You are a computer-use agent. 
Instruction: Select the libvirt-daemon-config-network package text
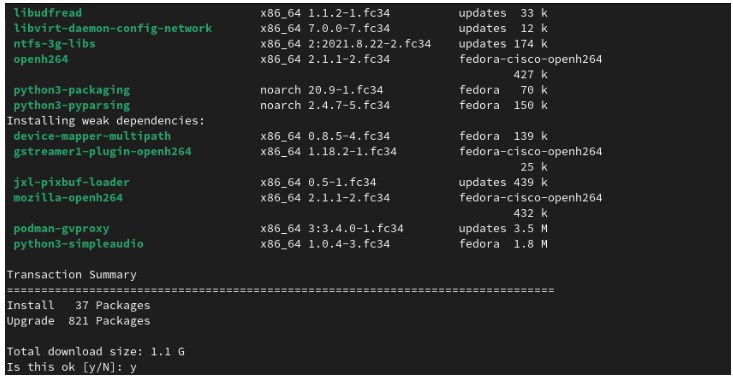coord(113,29)
